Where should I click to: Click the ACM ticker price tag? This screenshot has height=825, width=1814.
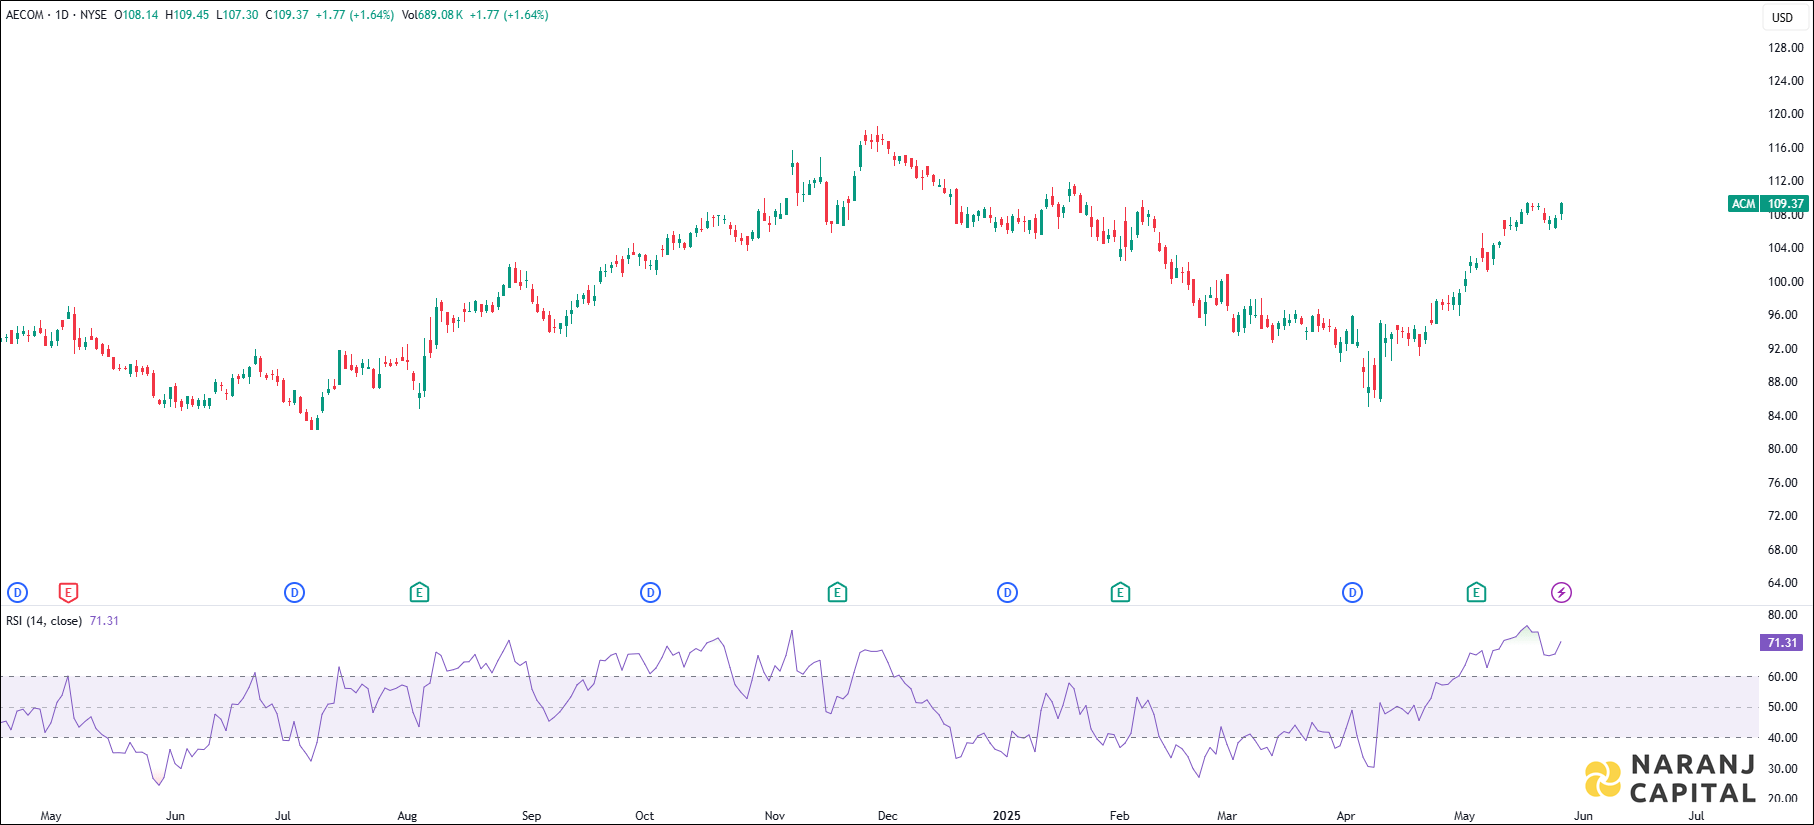tap(1743, 204)
